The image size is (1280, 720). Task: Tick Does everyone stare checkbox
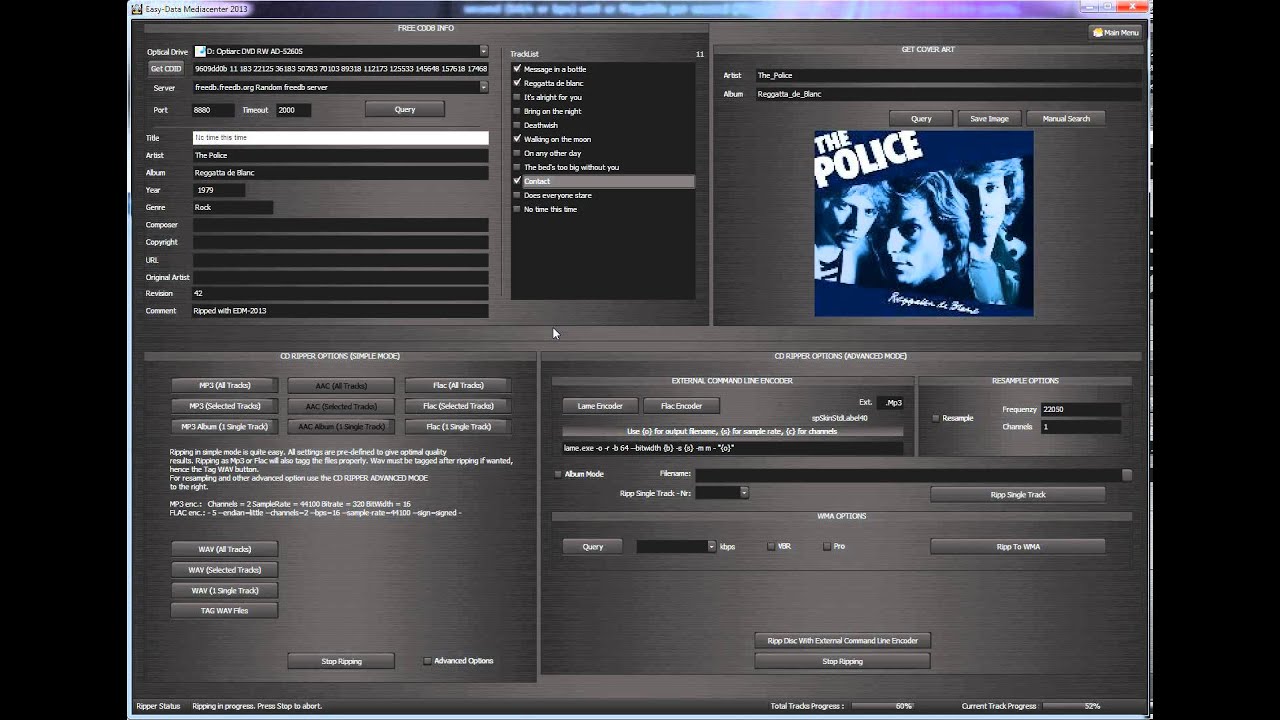517,195
